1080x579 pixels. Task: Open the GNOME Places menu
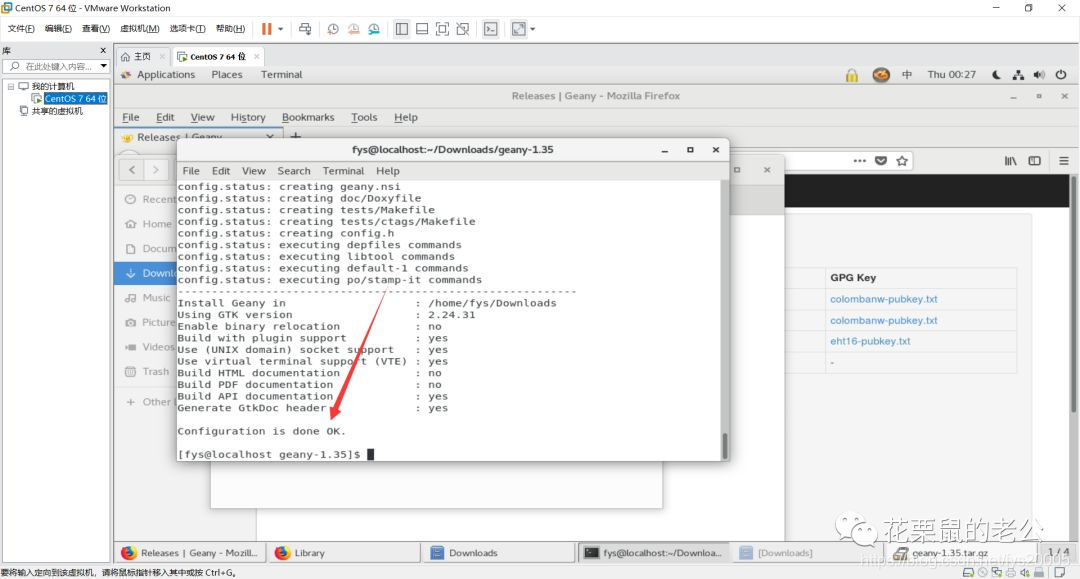[227, 74]
